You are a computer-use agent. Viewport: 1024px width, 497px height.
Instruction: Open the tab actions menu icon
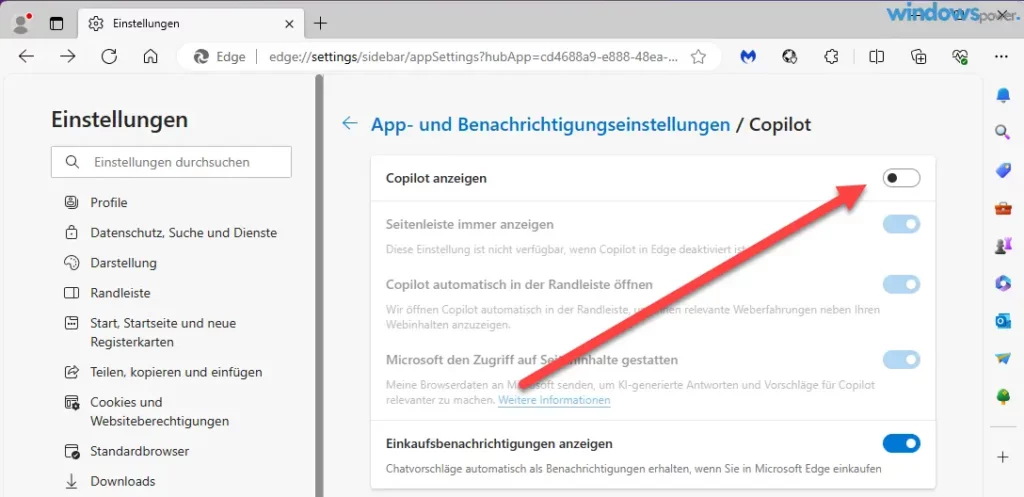[x=57, y=24]
